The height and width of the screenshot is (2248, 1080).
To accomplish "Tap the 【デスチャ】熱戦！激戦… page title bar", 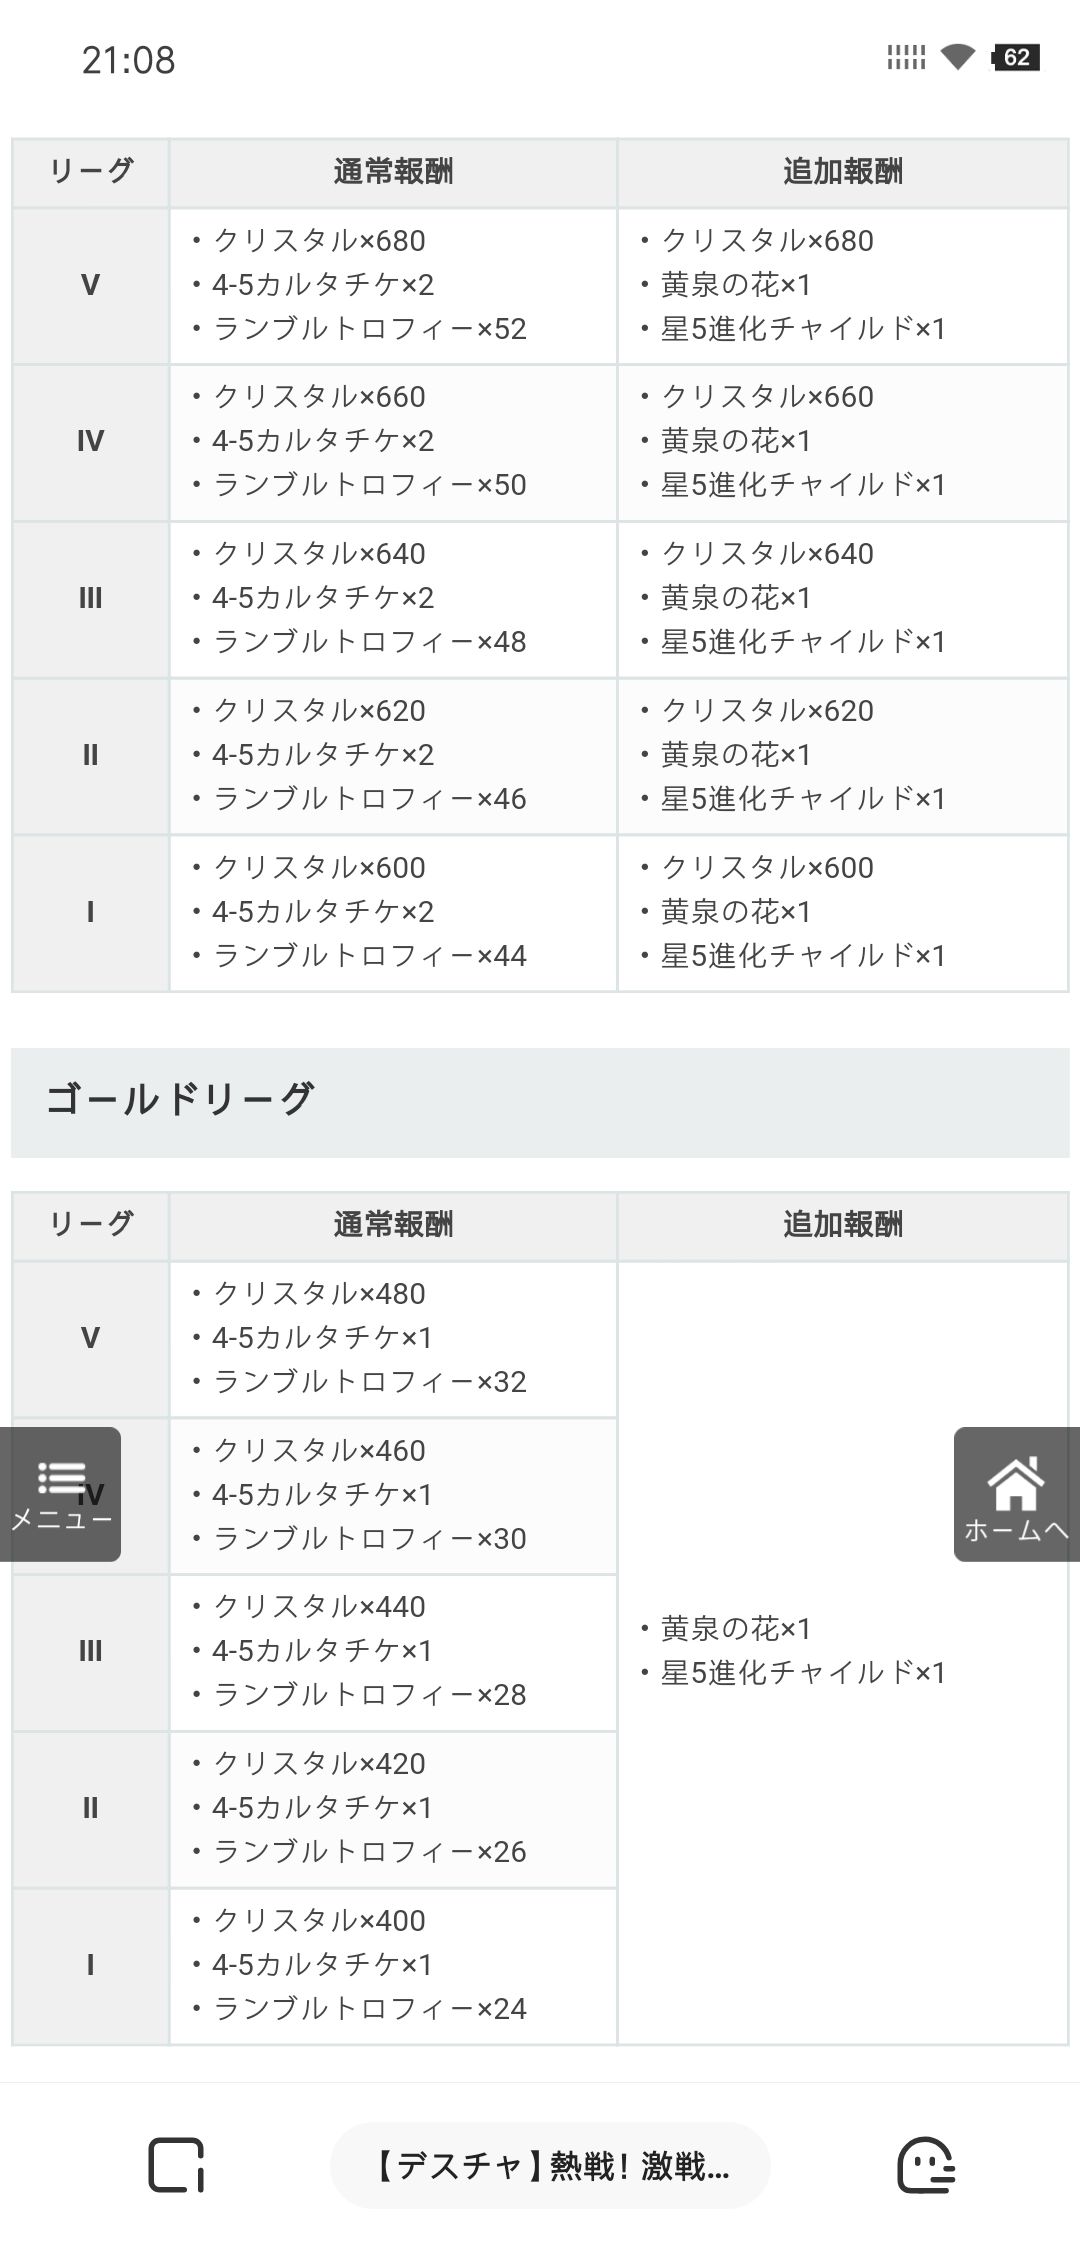I will (x=550, y=2166).
